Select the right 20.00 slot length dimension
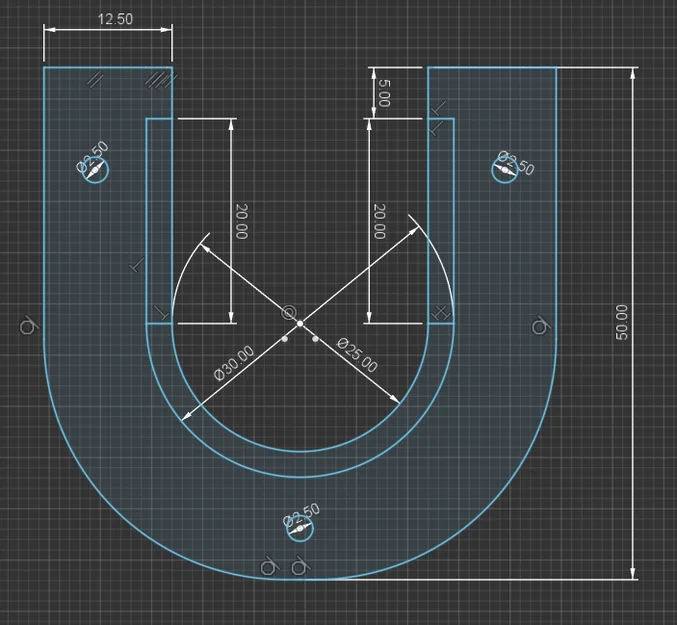Viewport: 677px width, 625px height. pos(379,221)
